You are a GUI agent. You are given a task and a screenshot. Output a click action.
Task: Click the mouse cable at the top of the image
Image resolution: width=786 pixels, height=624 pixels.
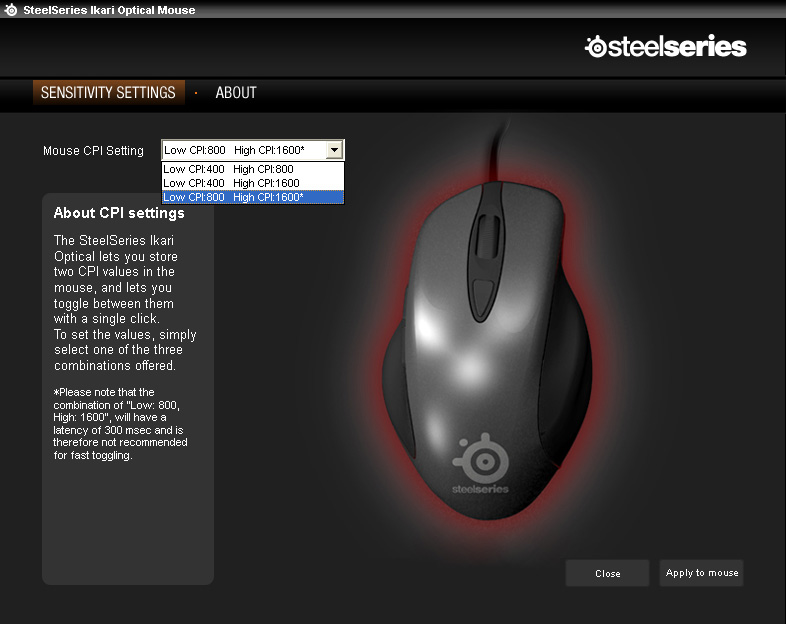(x=496, y=150)
